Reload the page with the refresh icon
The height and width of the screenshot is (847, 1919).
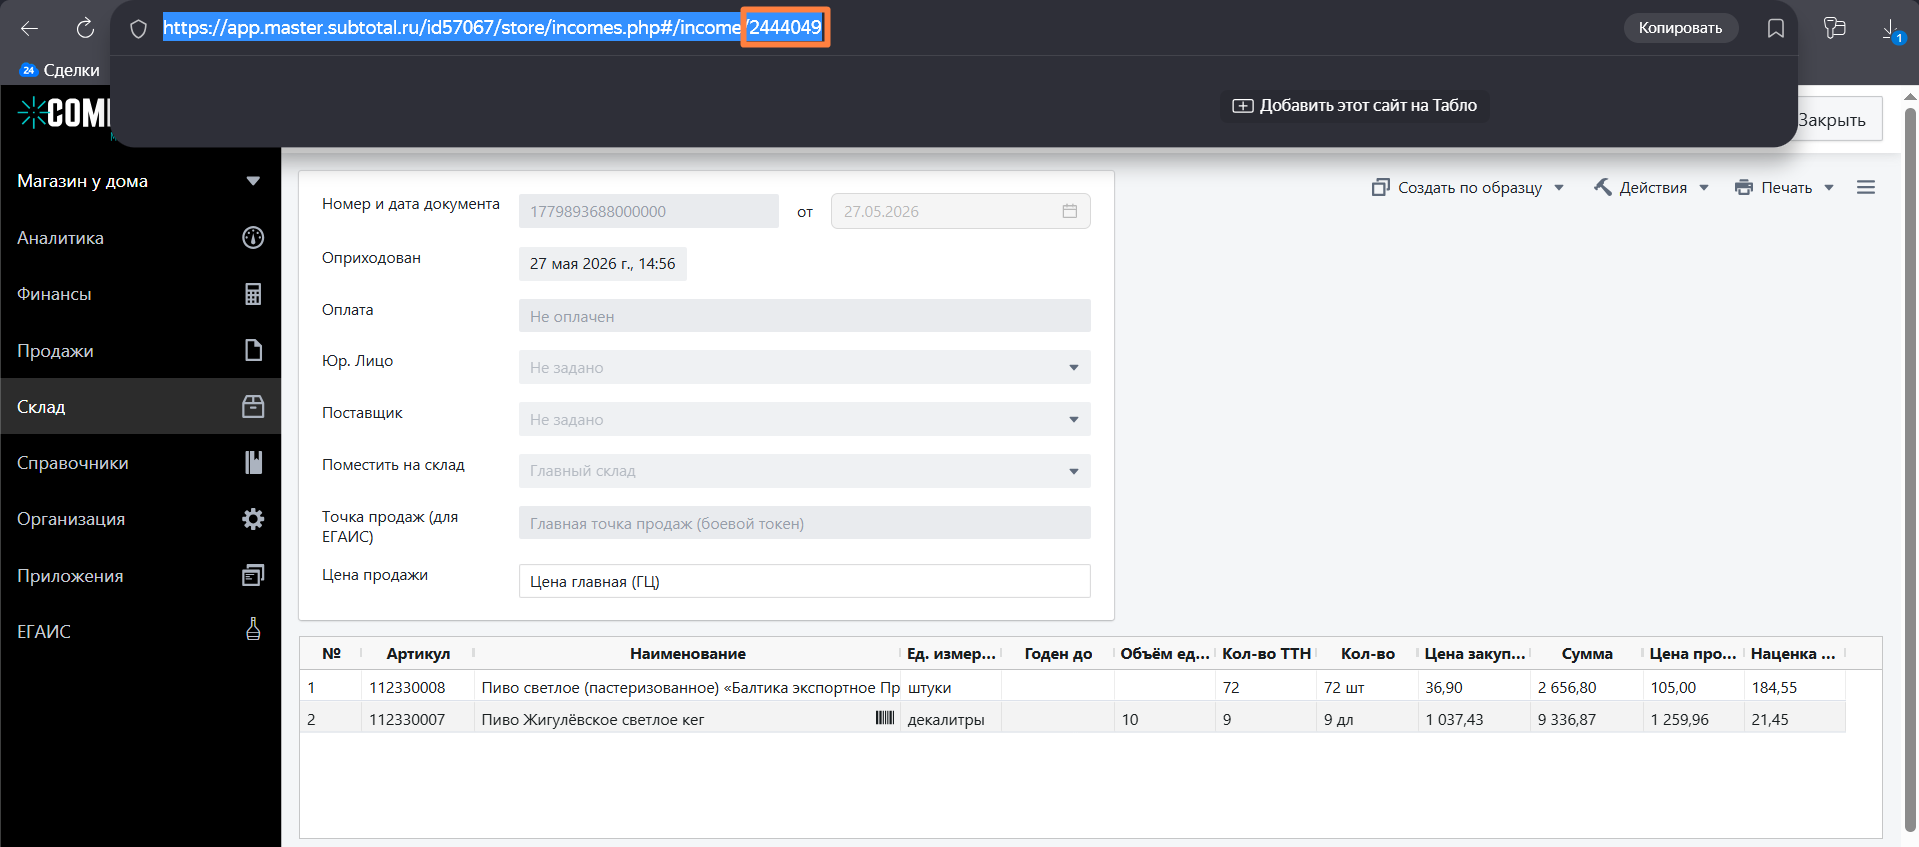coord(85,28)
